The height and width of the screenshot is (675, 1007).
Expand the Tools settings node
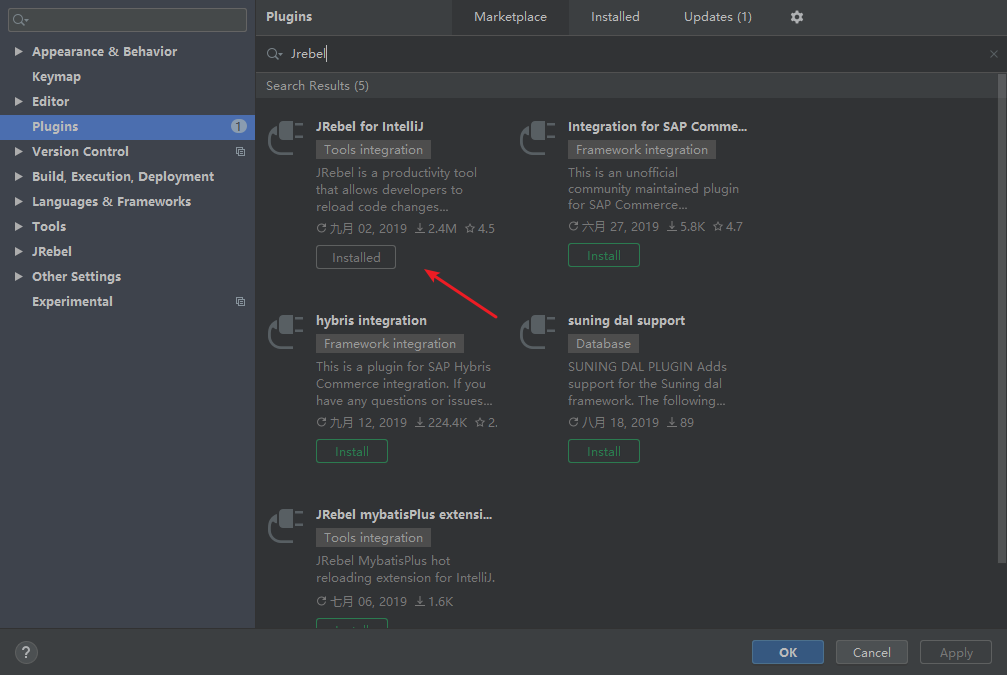19,227
